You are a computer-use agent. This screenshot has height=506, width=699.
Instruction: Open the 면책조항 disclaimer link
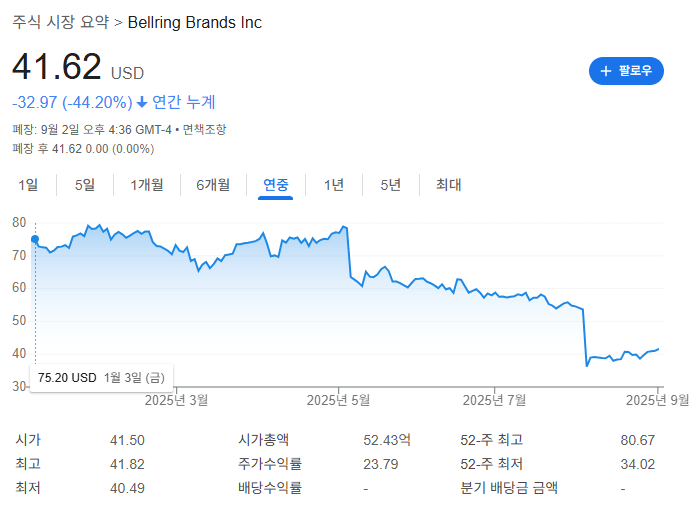coord(204,129)
